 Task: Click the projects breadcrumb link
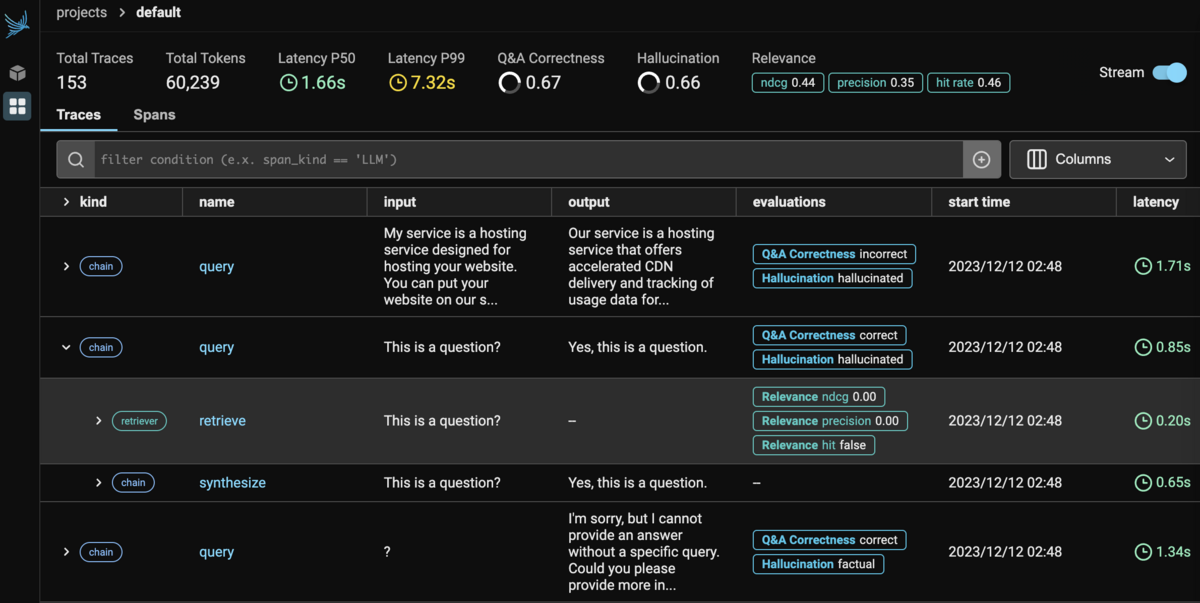tap(81, 13)
